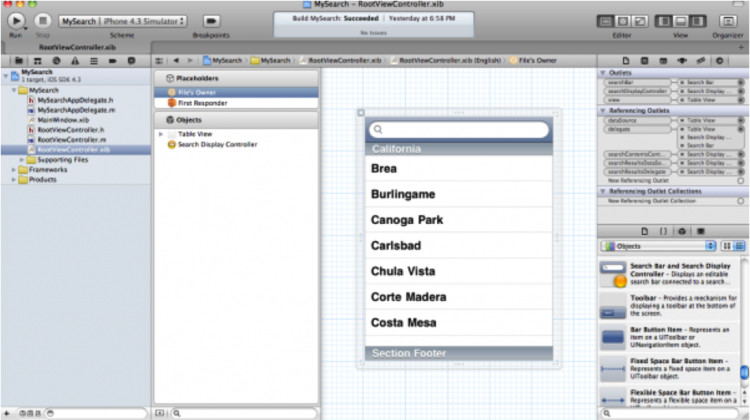This screenshot has width=750, height=420.
Task: Open the Organizer window
Action: 728,22
